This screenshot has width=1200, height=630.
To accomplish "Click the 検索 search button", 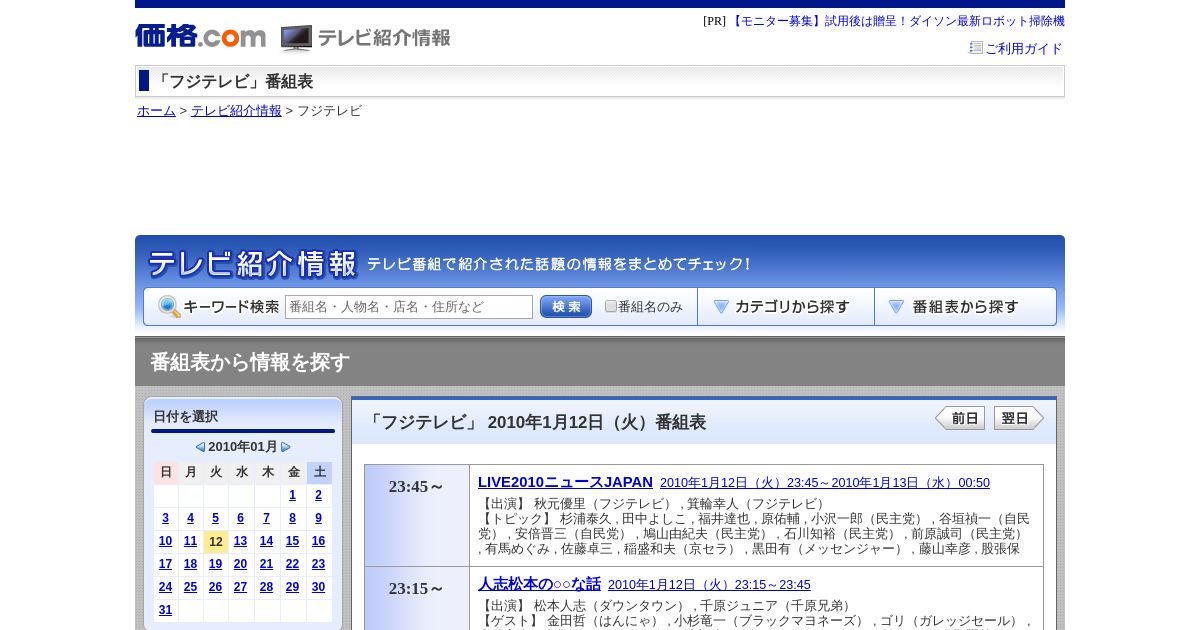I will [x=566, y=307].
